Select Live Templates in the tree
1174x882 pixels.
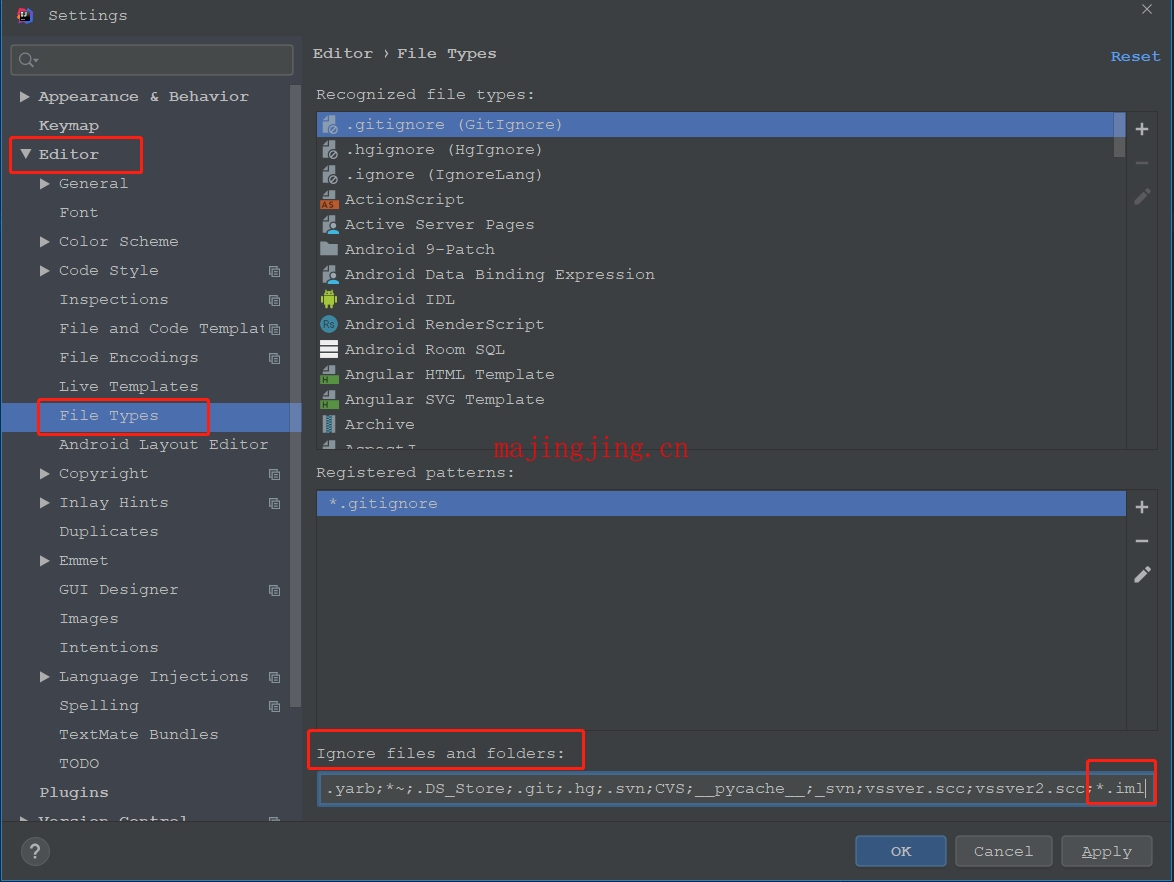(x=129, y=387)
